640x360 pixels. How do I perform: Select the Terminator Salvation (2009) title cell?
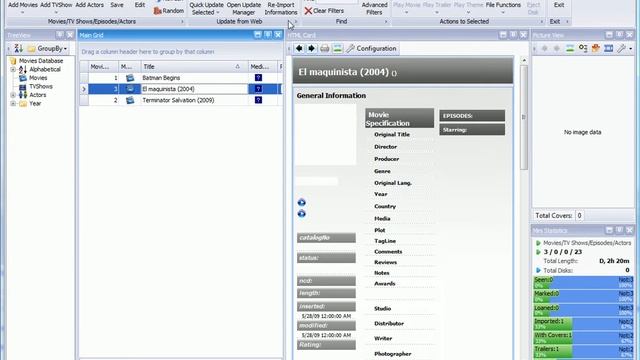click(x=194, y=100)
